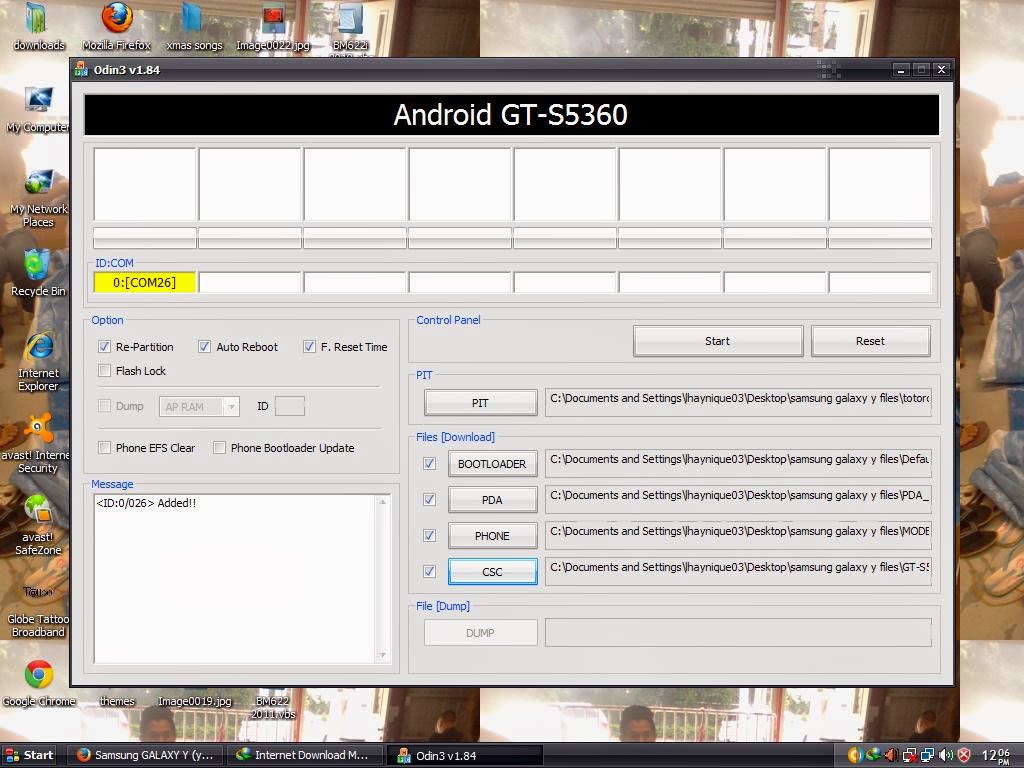Click the Start button in Control Panel
This screenshot has width=1024, height=768.
coord(718,341)
